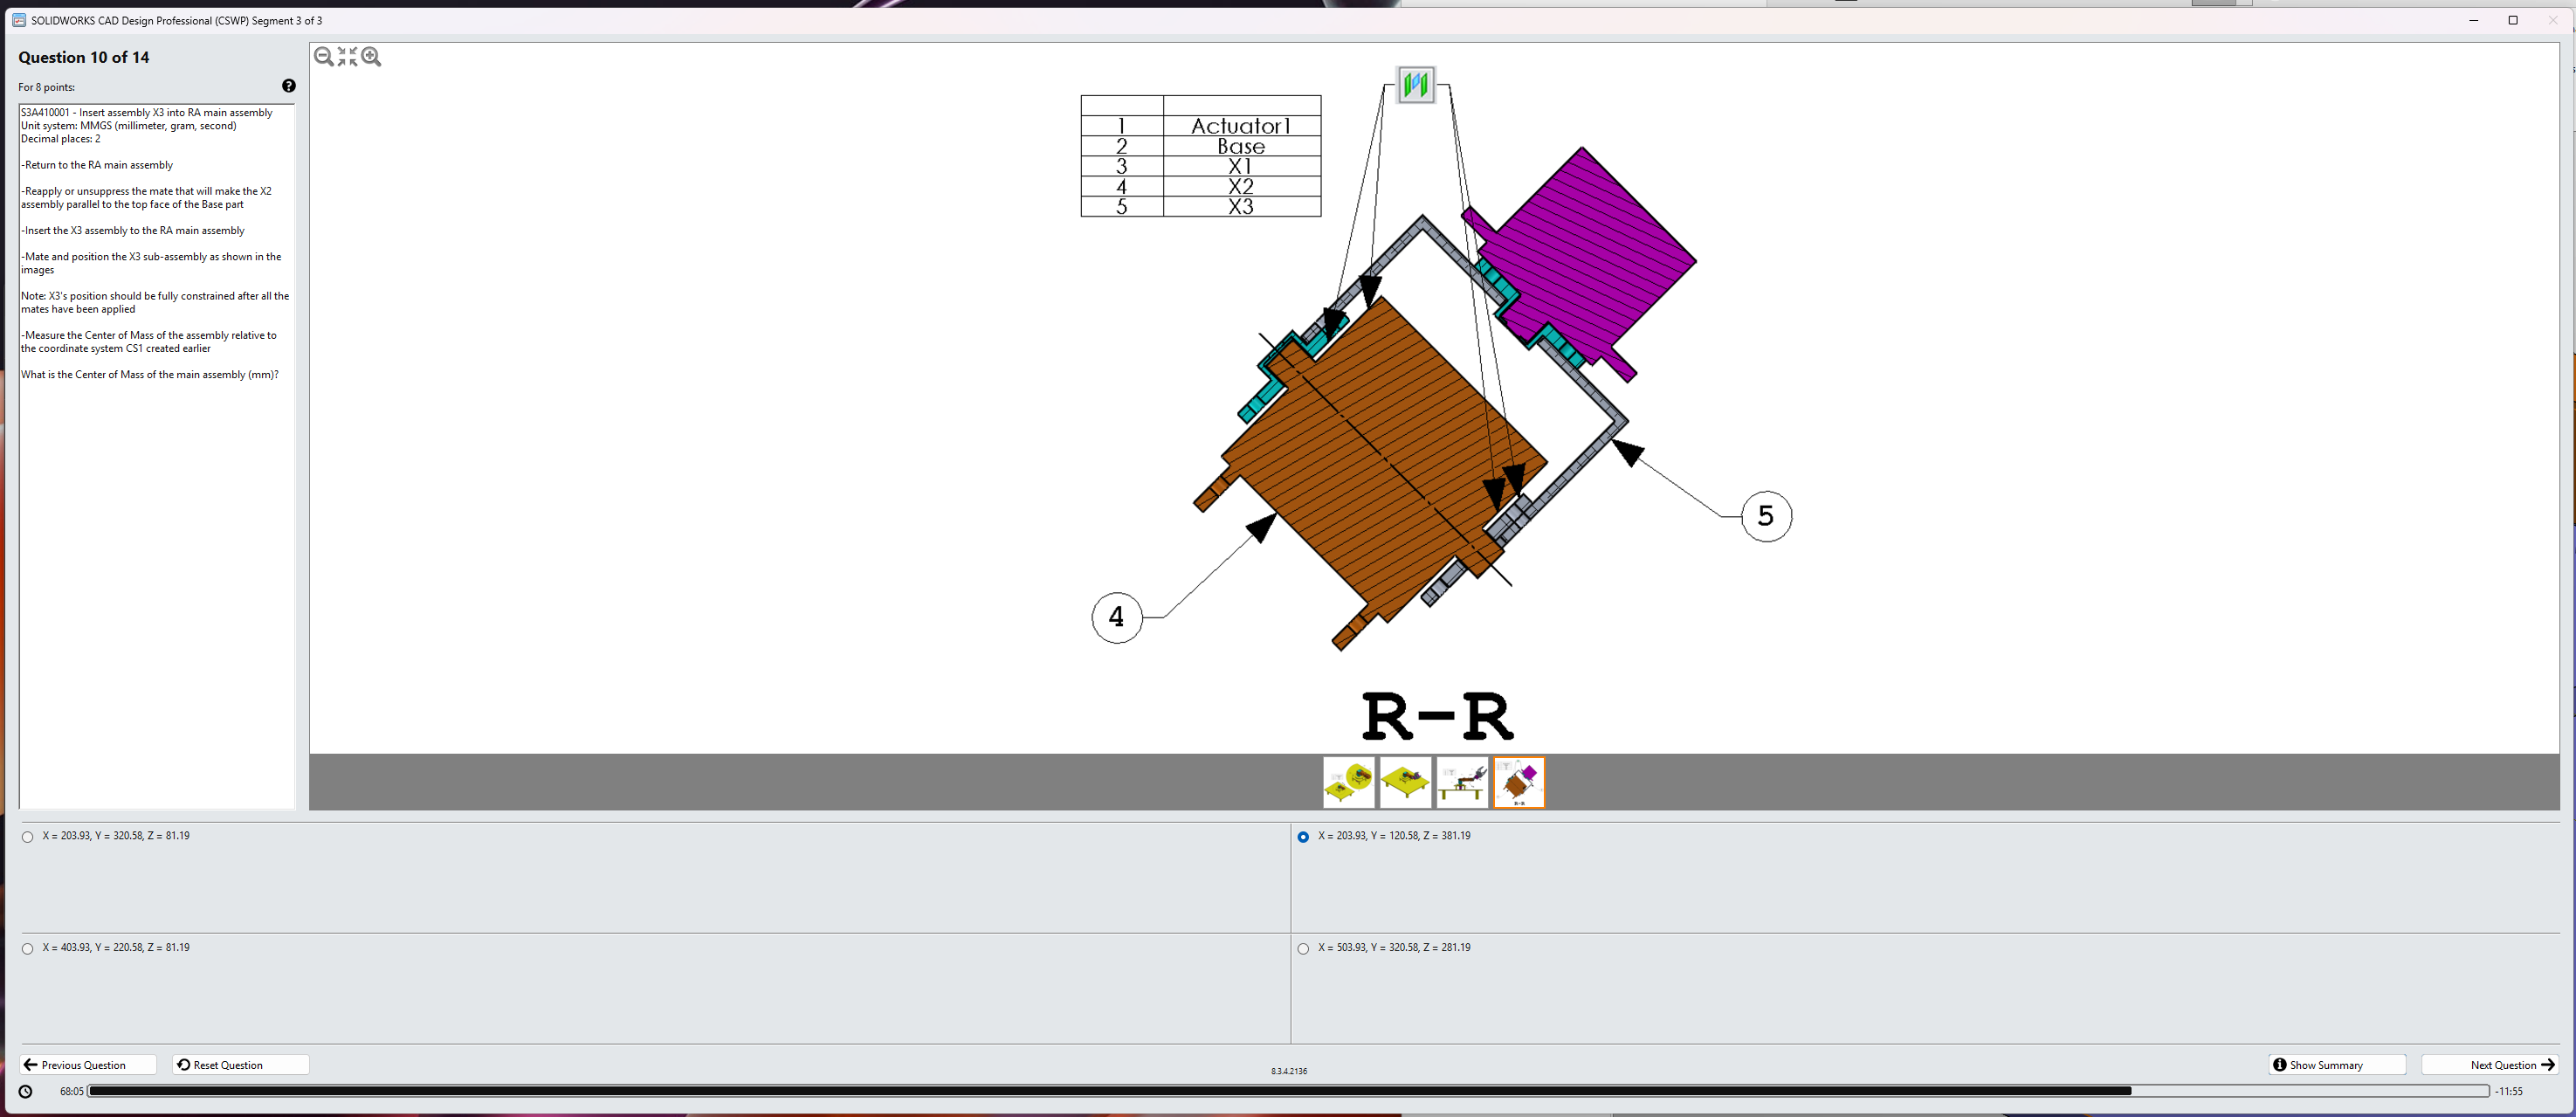Click the zoom to fit icon

click(x=347, y=57)
